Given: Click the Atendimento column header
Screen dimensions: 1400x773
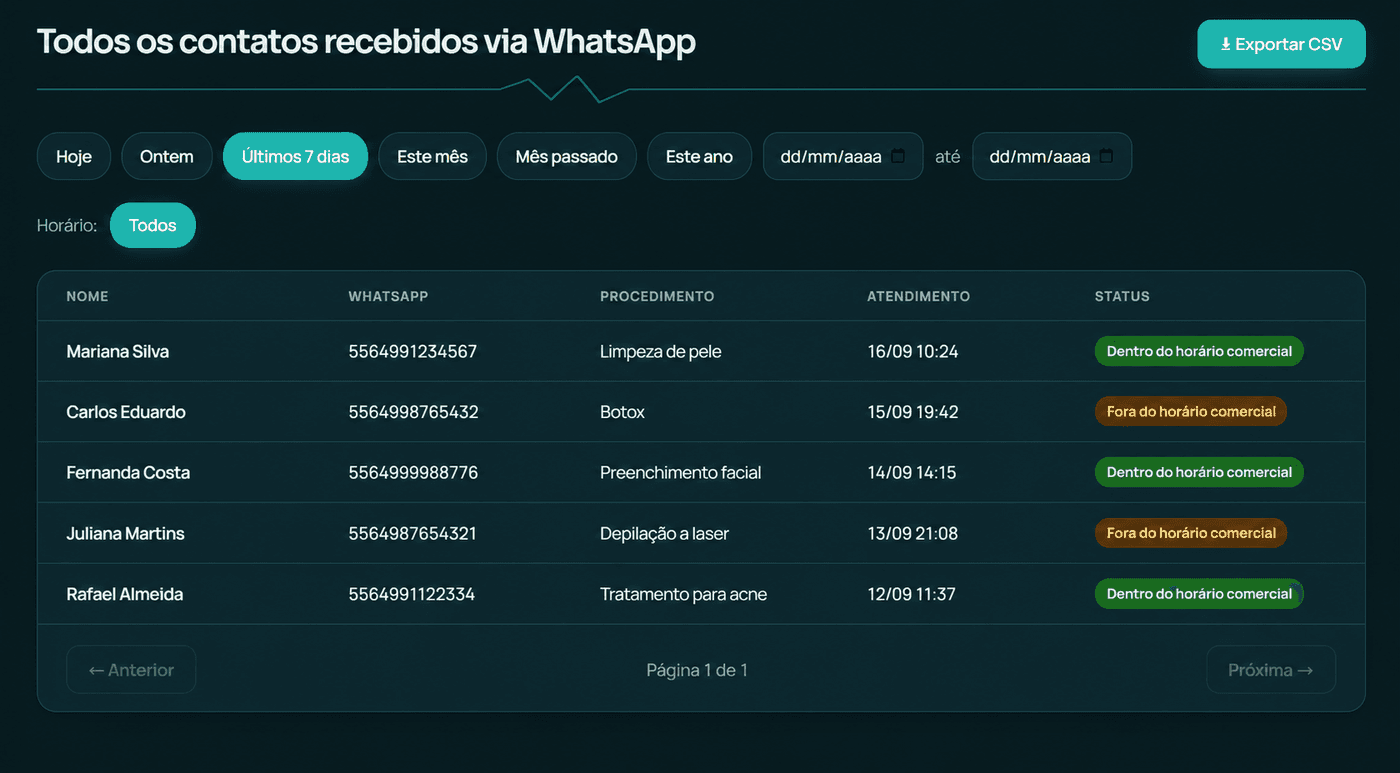Looking at the screenshot, I should coord(918,296).
